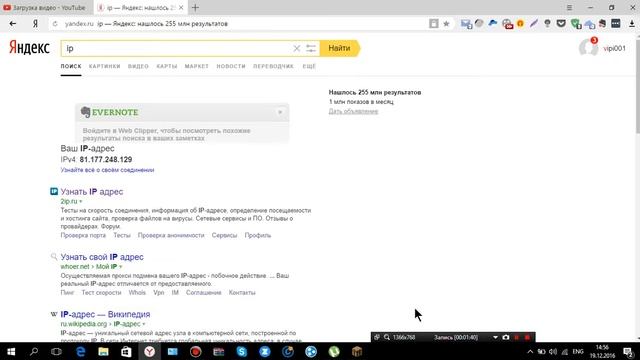Clear the search field with X

[297, 48]
